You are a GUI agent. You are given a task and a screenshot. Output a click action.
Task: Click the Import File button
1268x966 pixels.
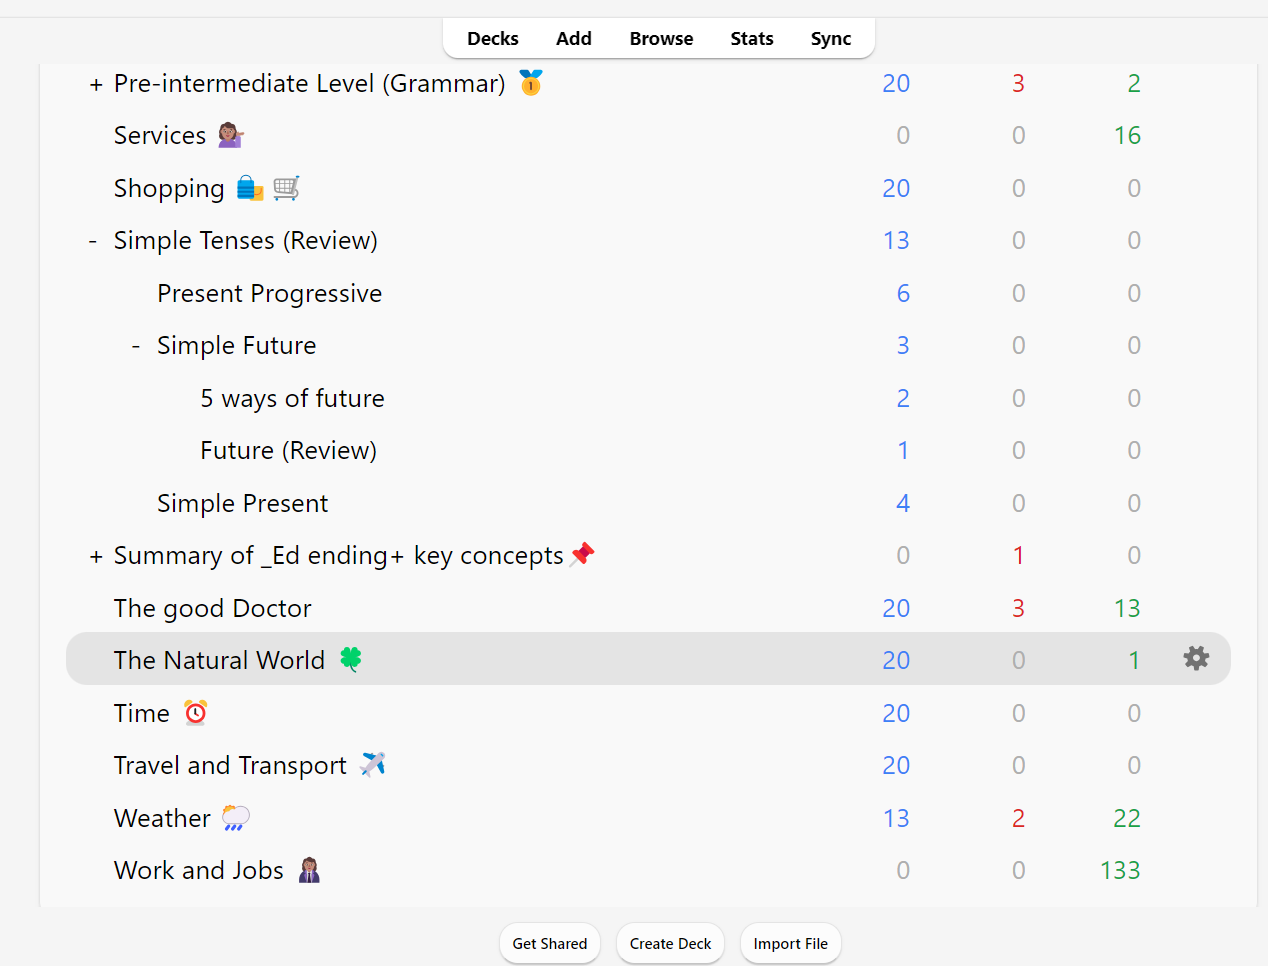[x=790, y=943]
